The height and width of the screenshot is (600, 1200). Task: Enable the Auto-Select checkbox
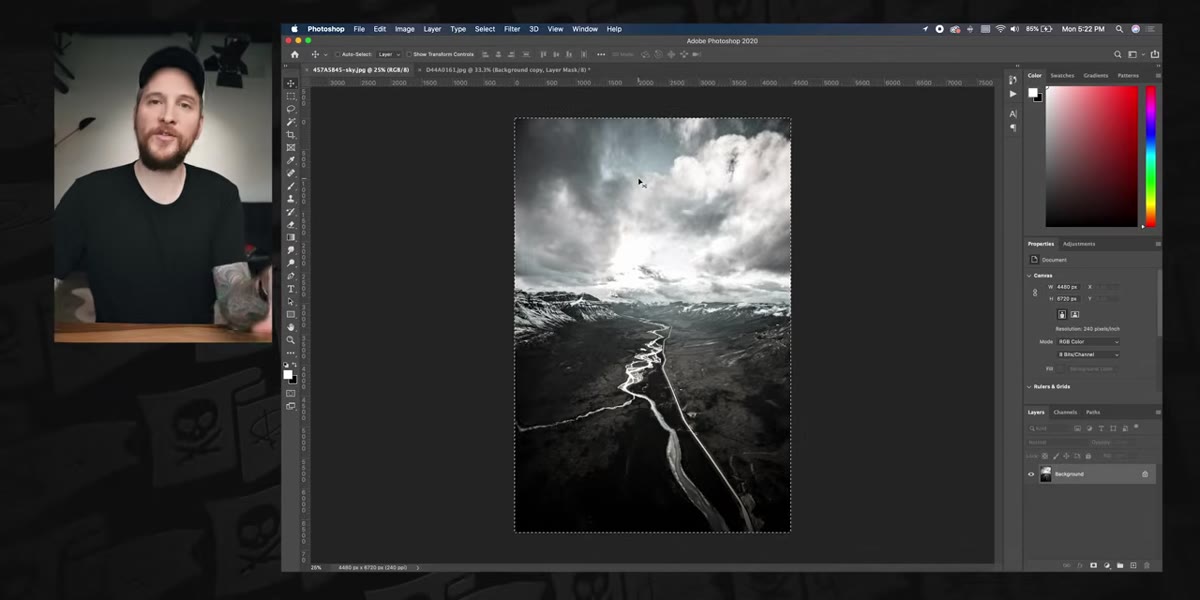click(x=338, y=54)
